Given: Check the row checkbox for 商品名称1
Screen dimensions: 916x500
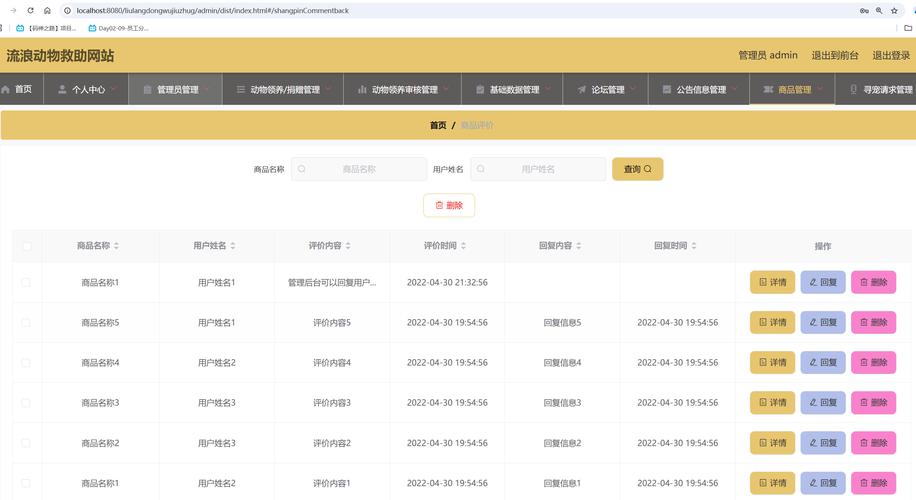Looking at the screenshot, I should 26,283.
